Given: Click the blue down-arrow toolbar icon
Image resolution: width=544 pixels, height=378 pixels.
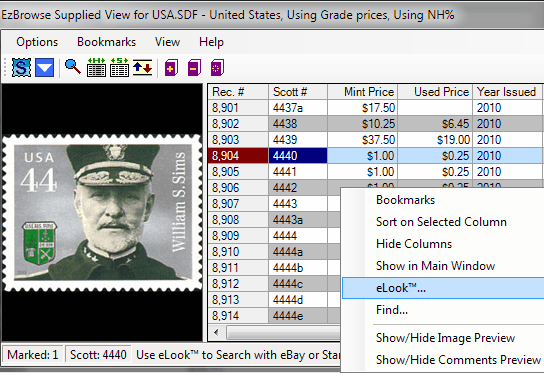Looking at the screenshot, I should pos(44,68).
